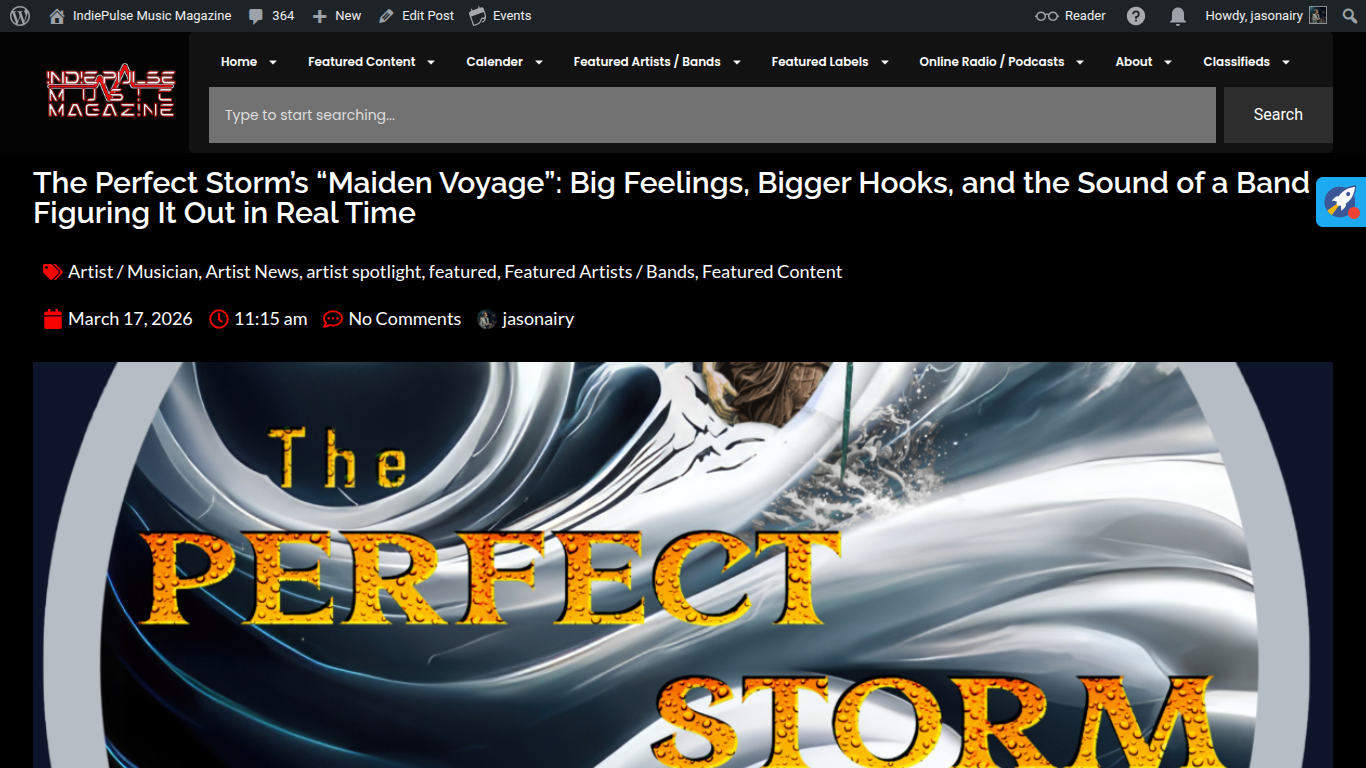Open the artist spotlight category link
Viewport: 1366px width, 768px height.
pos(364,272)
